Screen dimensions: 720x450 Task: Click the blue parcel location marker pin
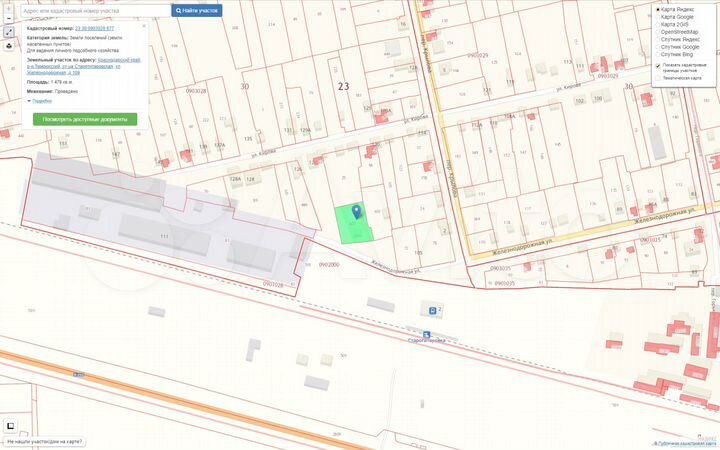(x=356, y=211)
